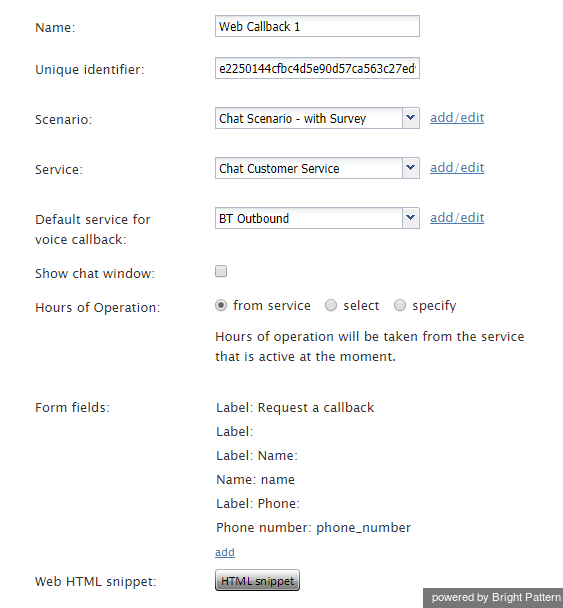Choose the 'select' hours option
The width and height of the screenshot is (563, 608).
coord(331,306)
